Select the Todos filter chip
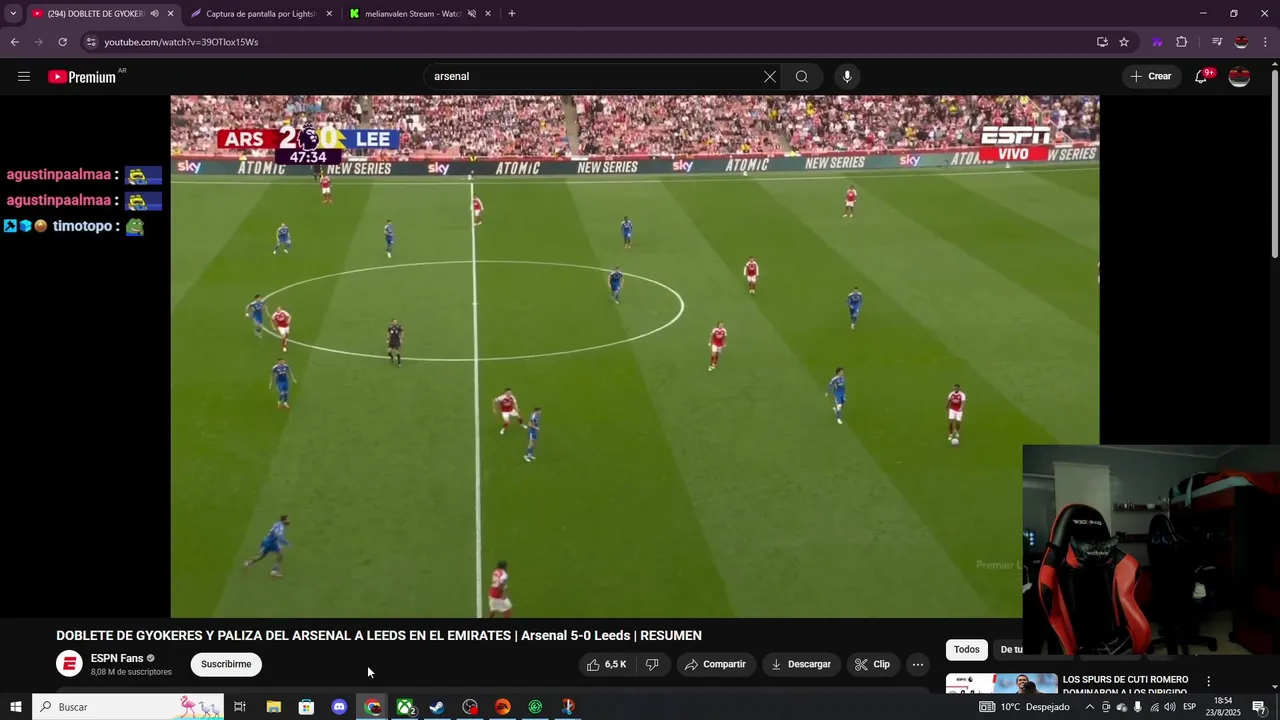Image resolution: width=1280 pixels, height=720 pixels. click(x=967, y=650)
